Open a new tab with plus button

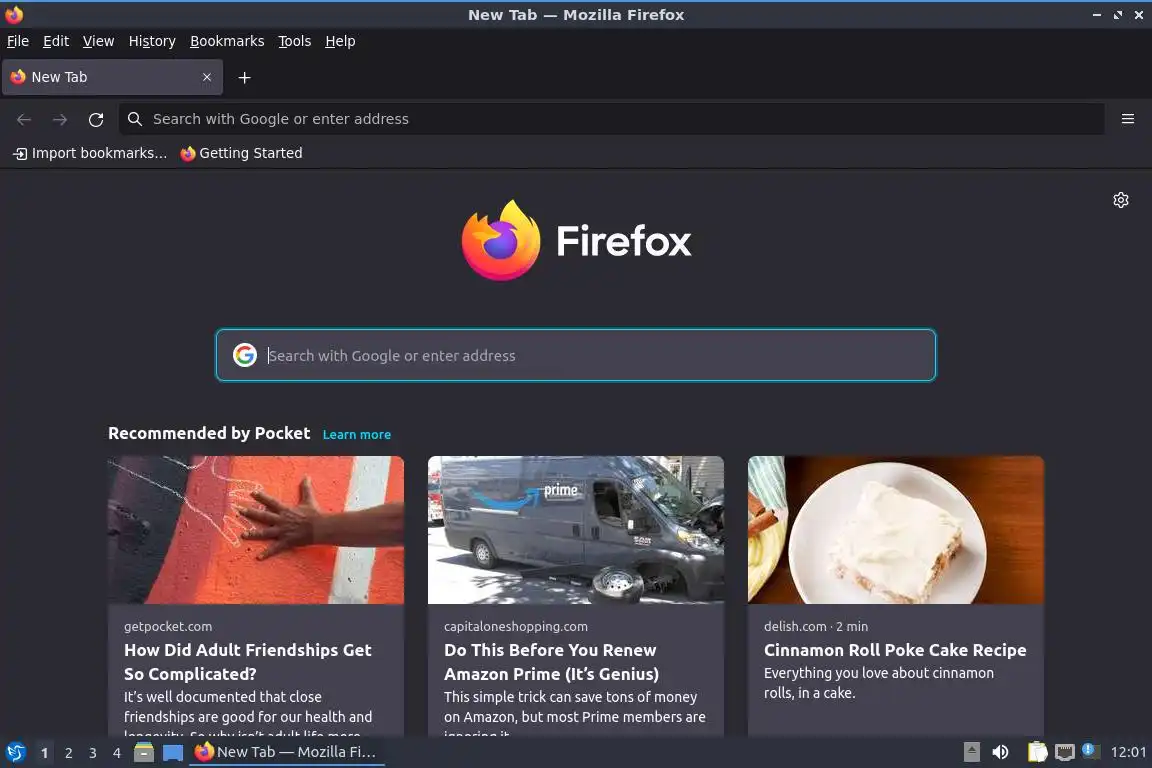click(245, 77)
